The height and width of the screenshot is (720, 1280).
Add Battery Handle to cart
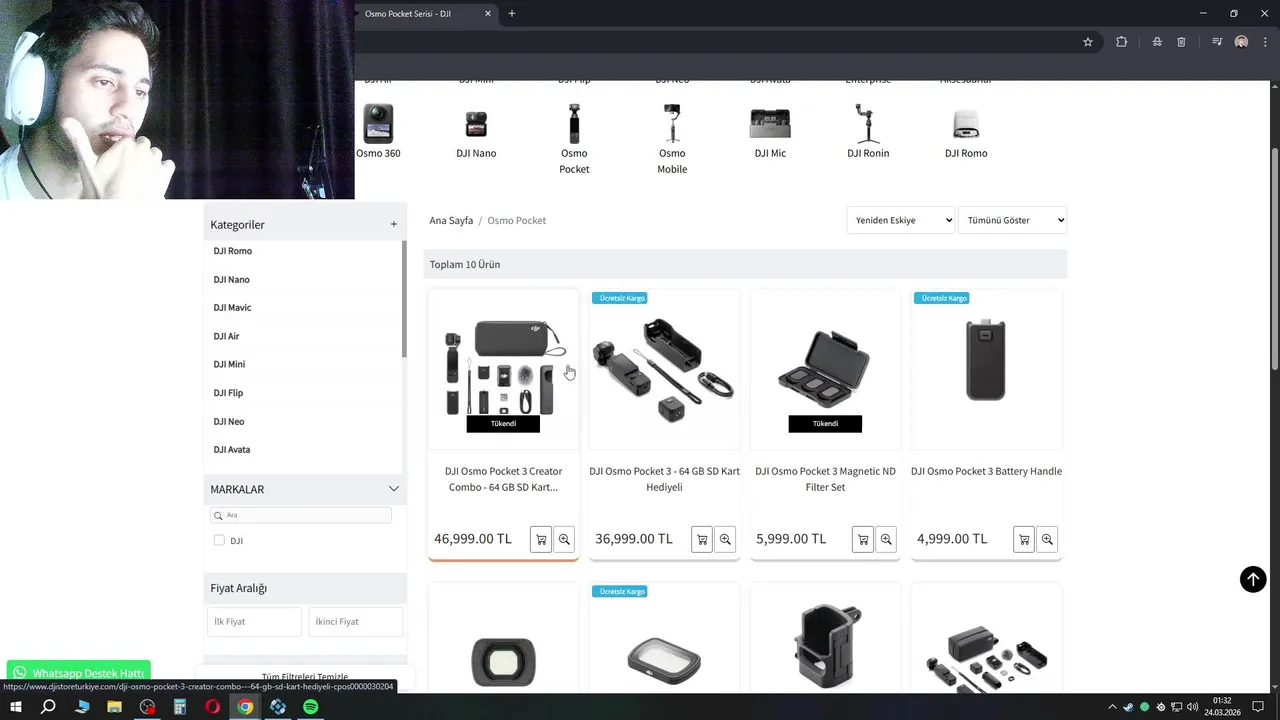point(1024,539)
